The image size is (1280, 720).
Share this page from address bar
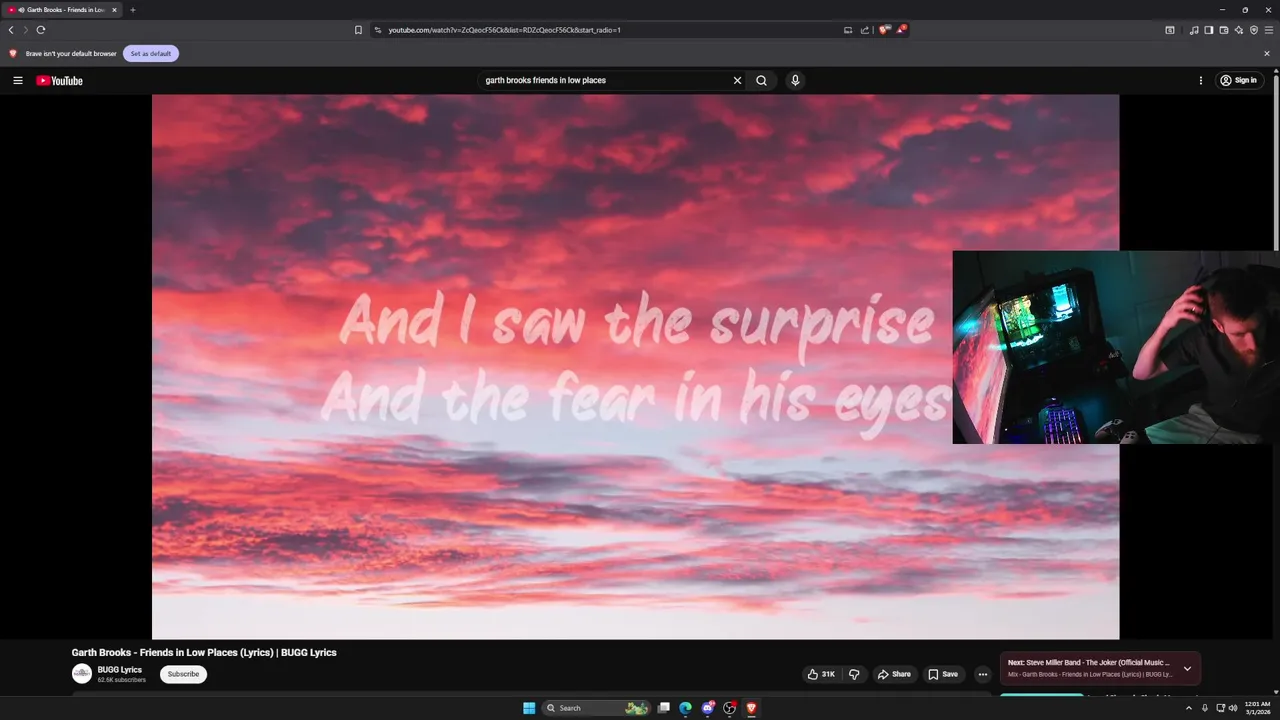click(864, 30)
